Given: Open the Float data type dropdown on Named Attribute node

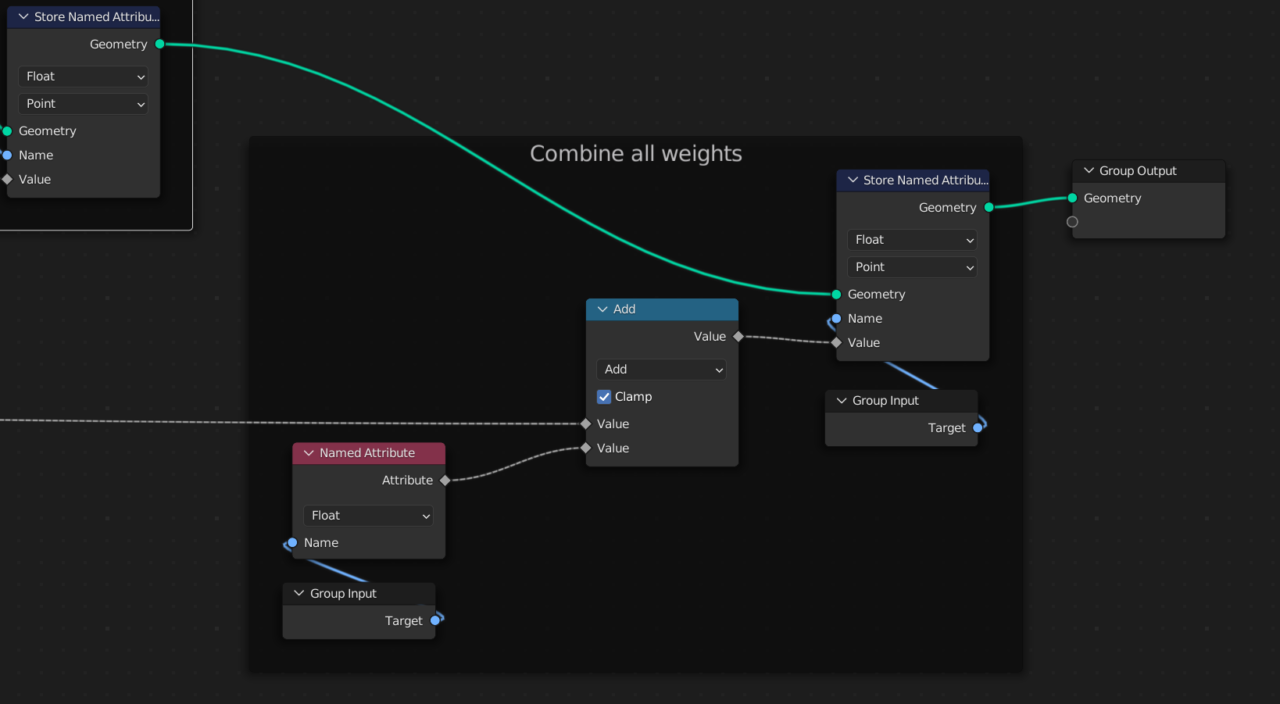Looking at the screenshot, I should click(x=368, y=515).
